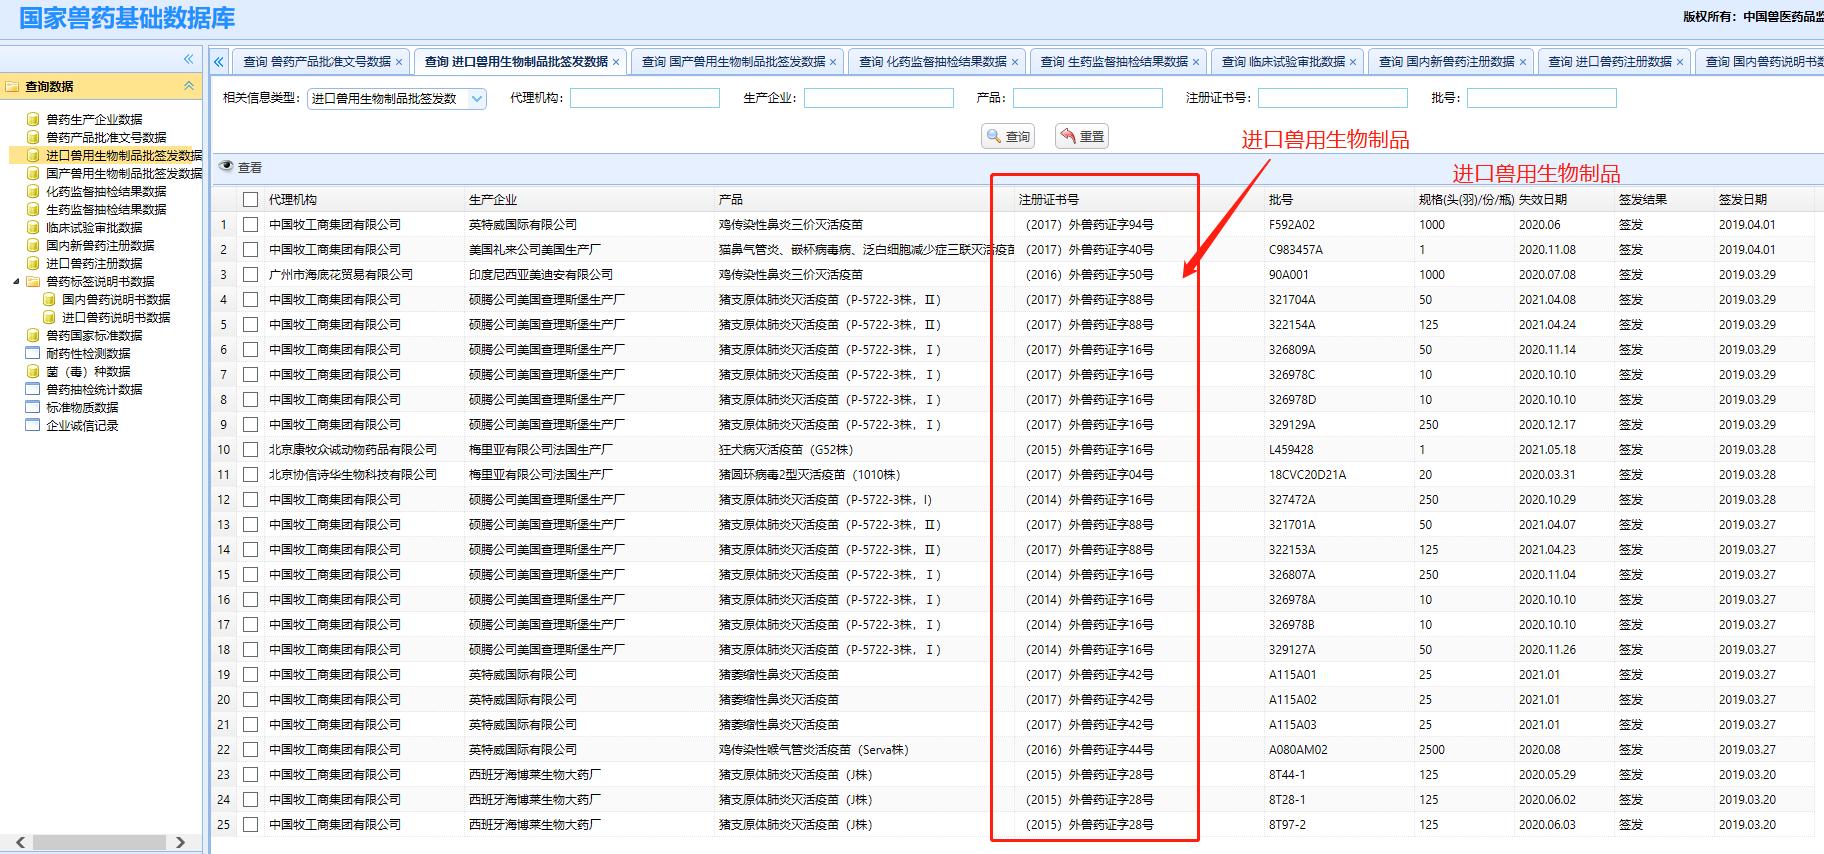Open the 相关信息类型 dropdown

pyautogui.click(x=477, y=98)
